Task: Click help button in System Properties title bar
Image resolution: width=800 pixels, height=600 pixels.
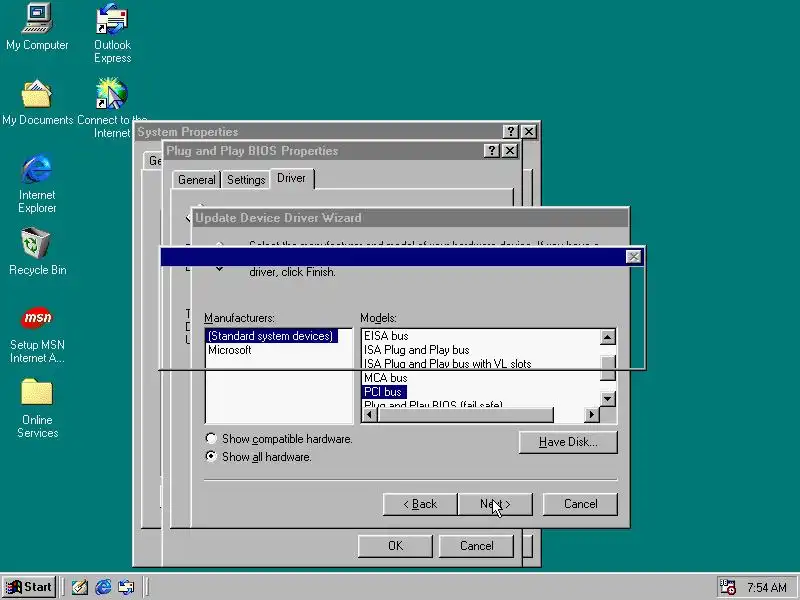Action: (x=511, y=132)
